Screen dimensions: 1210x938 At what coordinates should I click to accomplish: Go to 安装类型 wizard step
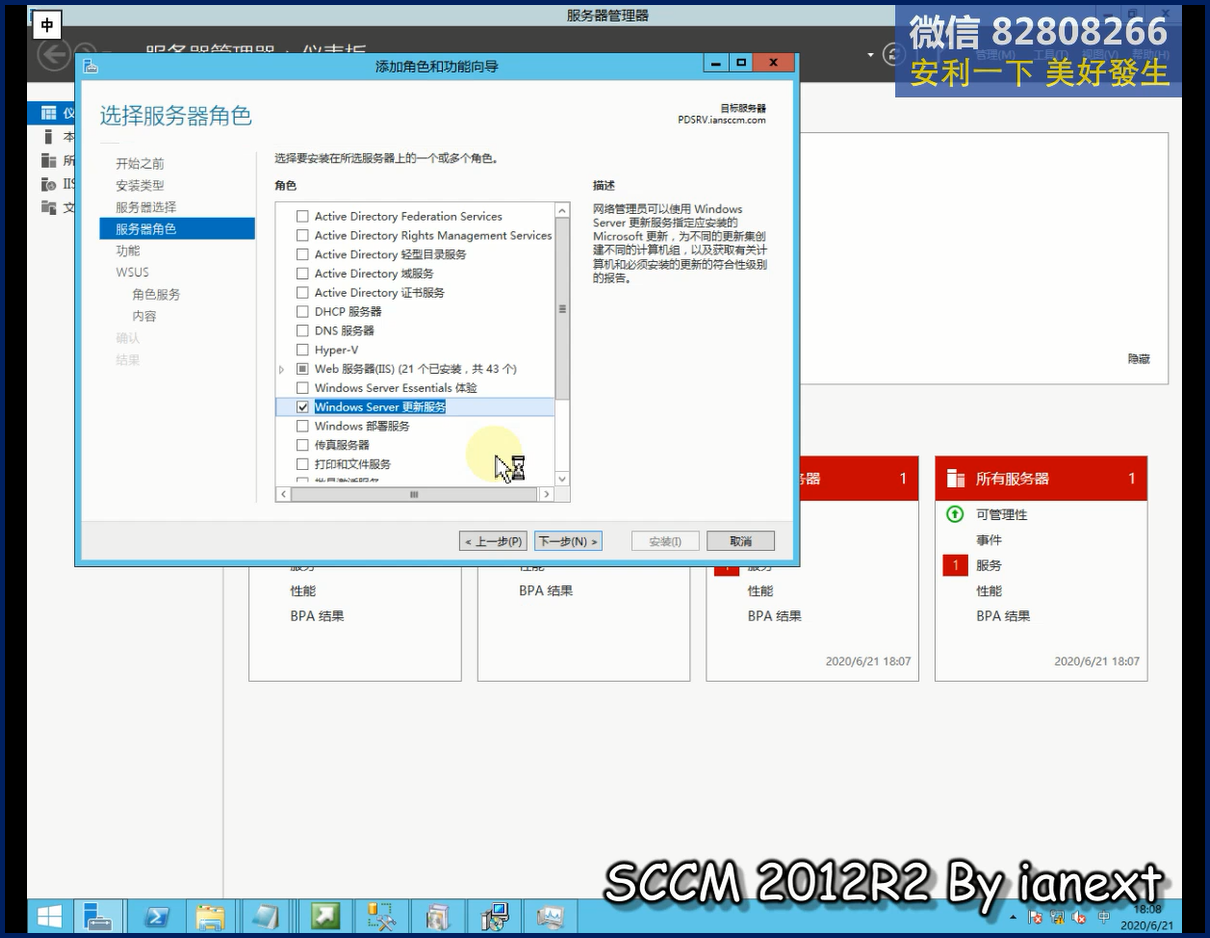(140, 186)
